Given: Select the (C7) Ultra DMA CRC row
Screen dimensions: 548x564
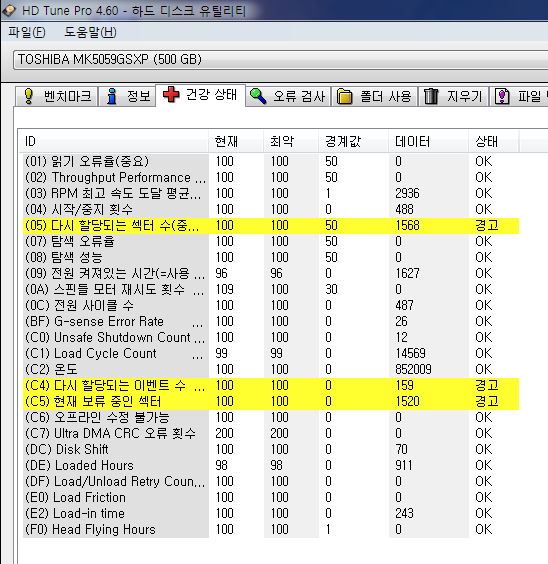Looking at the screenshot, I should click(271, 433).
